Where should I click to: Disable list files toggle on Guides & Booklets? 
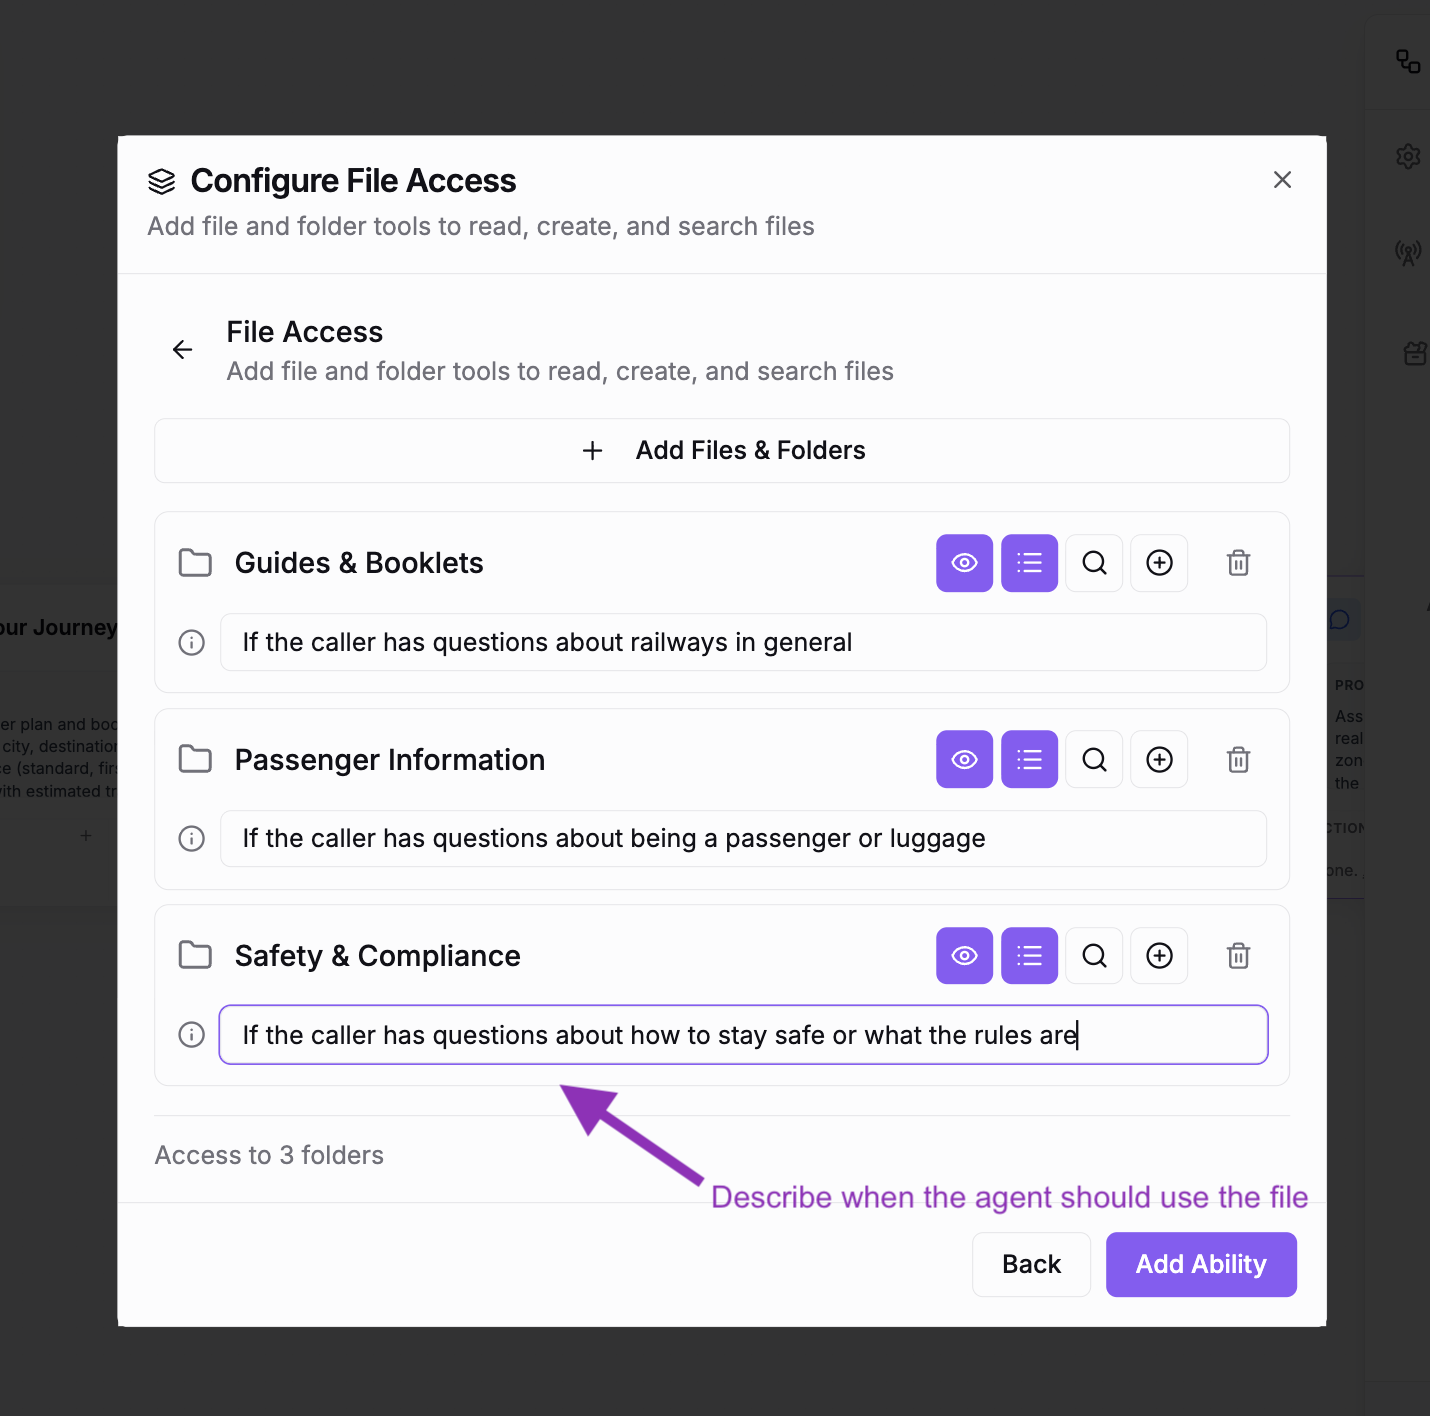click(x=1029, y=563)
